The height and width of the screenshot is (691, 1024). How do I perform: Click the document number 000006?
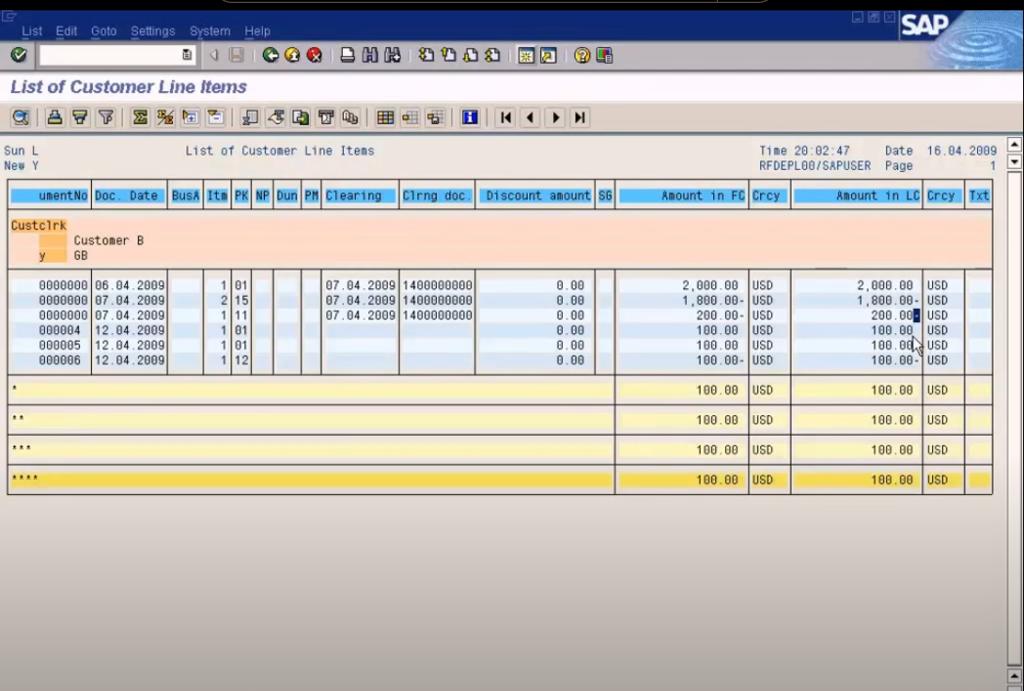[59, 361]
